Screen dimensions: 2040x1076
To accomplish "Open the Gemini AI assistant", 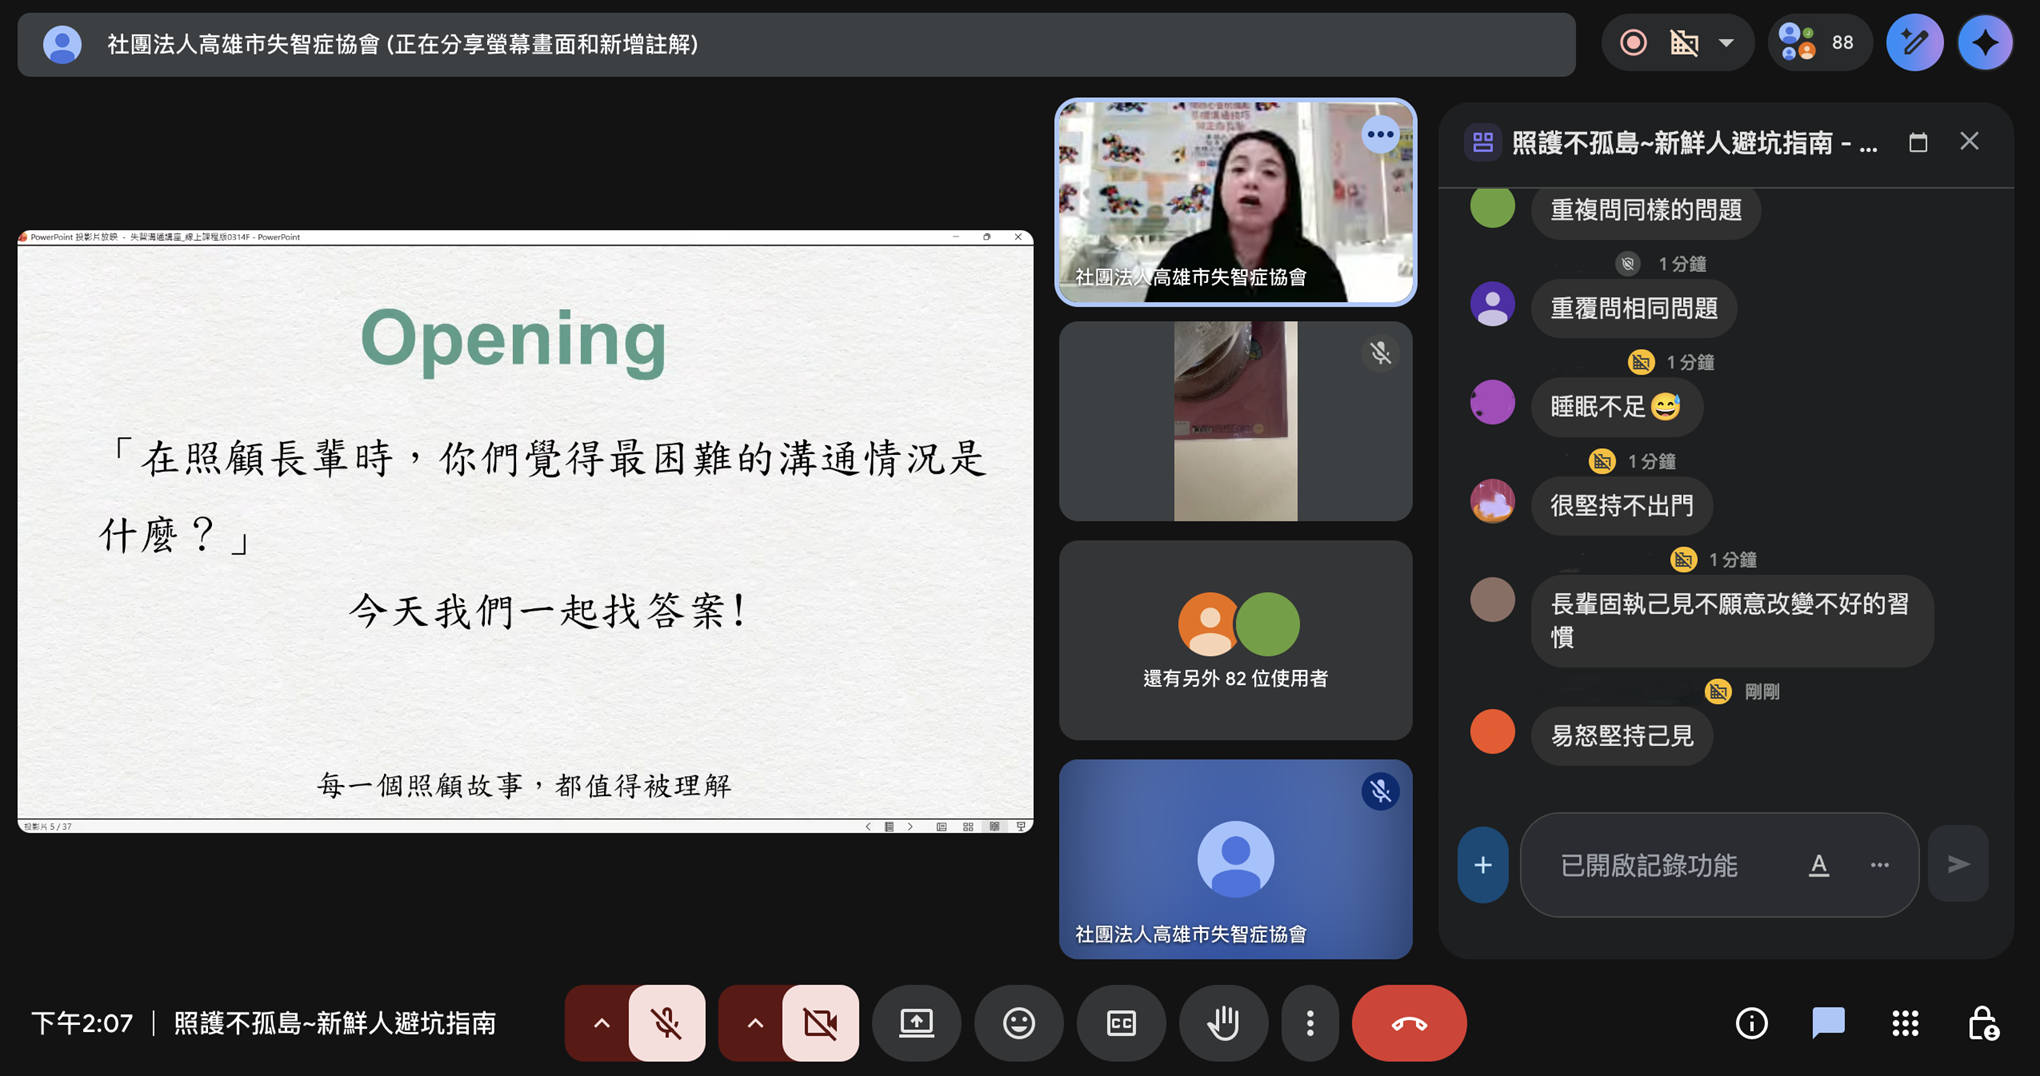I will click(x=1986, y=42).
